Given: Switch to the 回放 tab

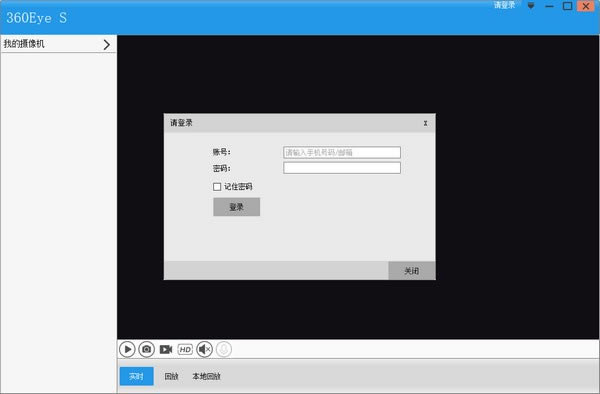Looking at the screenshot, I should tap(171, 376).
